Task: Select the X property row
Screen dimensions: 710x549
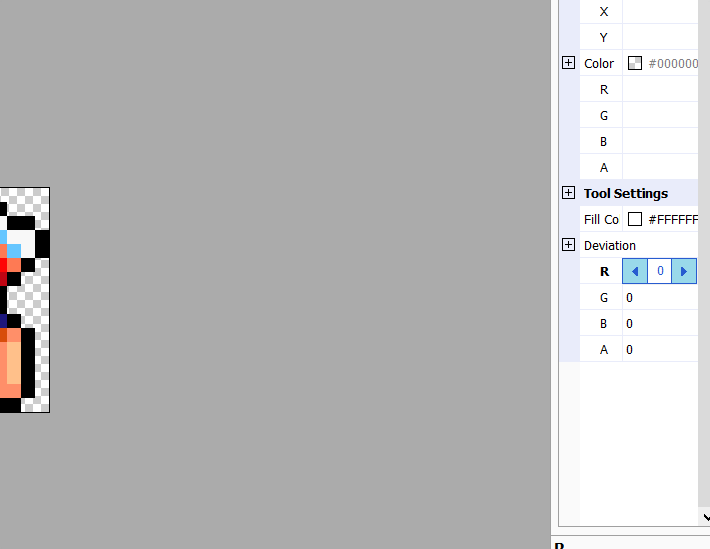Action: point(639,11)
